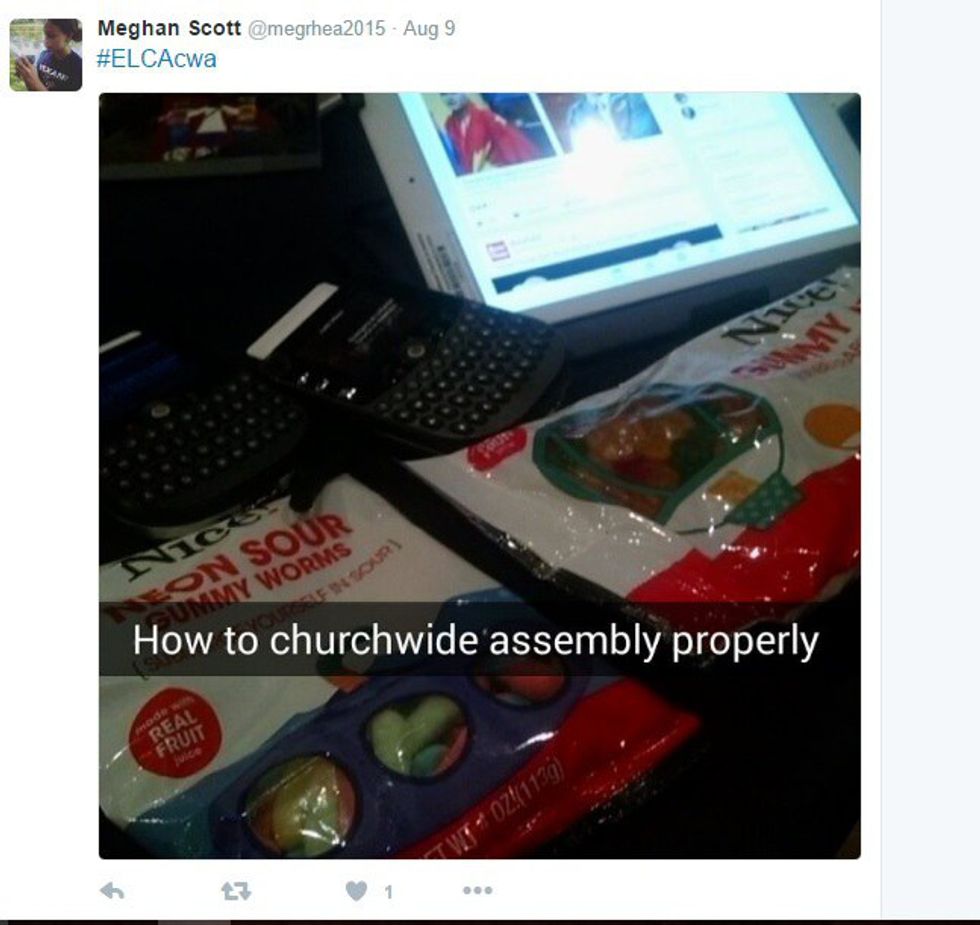Open the @megrhea2015 handle
The width and height of the screenshot is (980, 925).
tap(317, 29)
